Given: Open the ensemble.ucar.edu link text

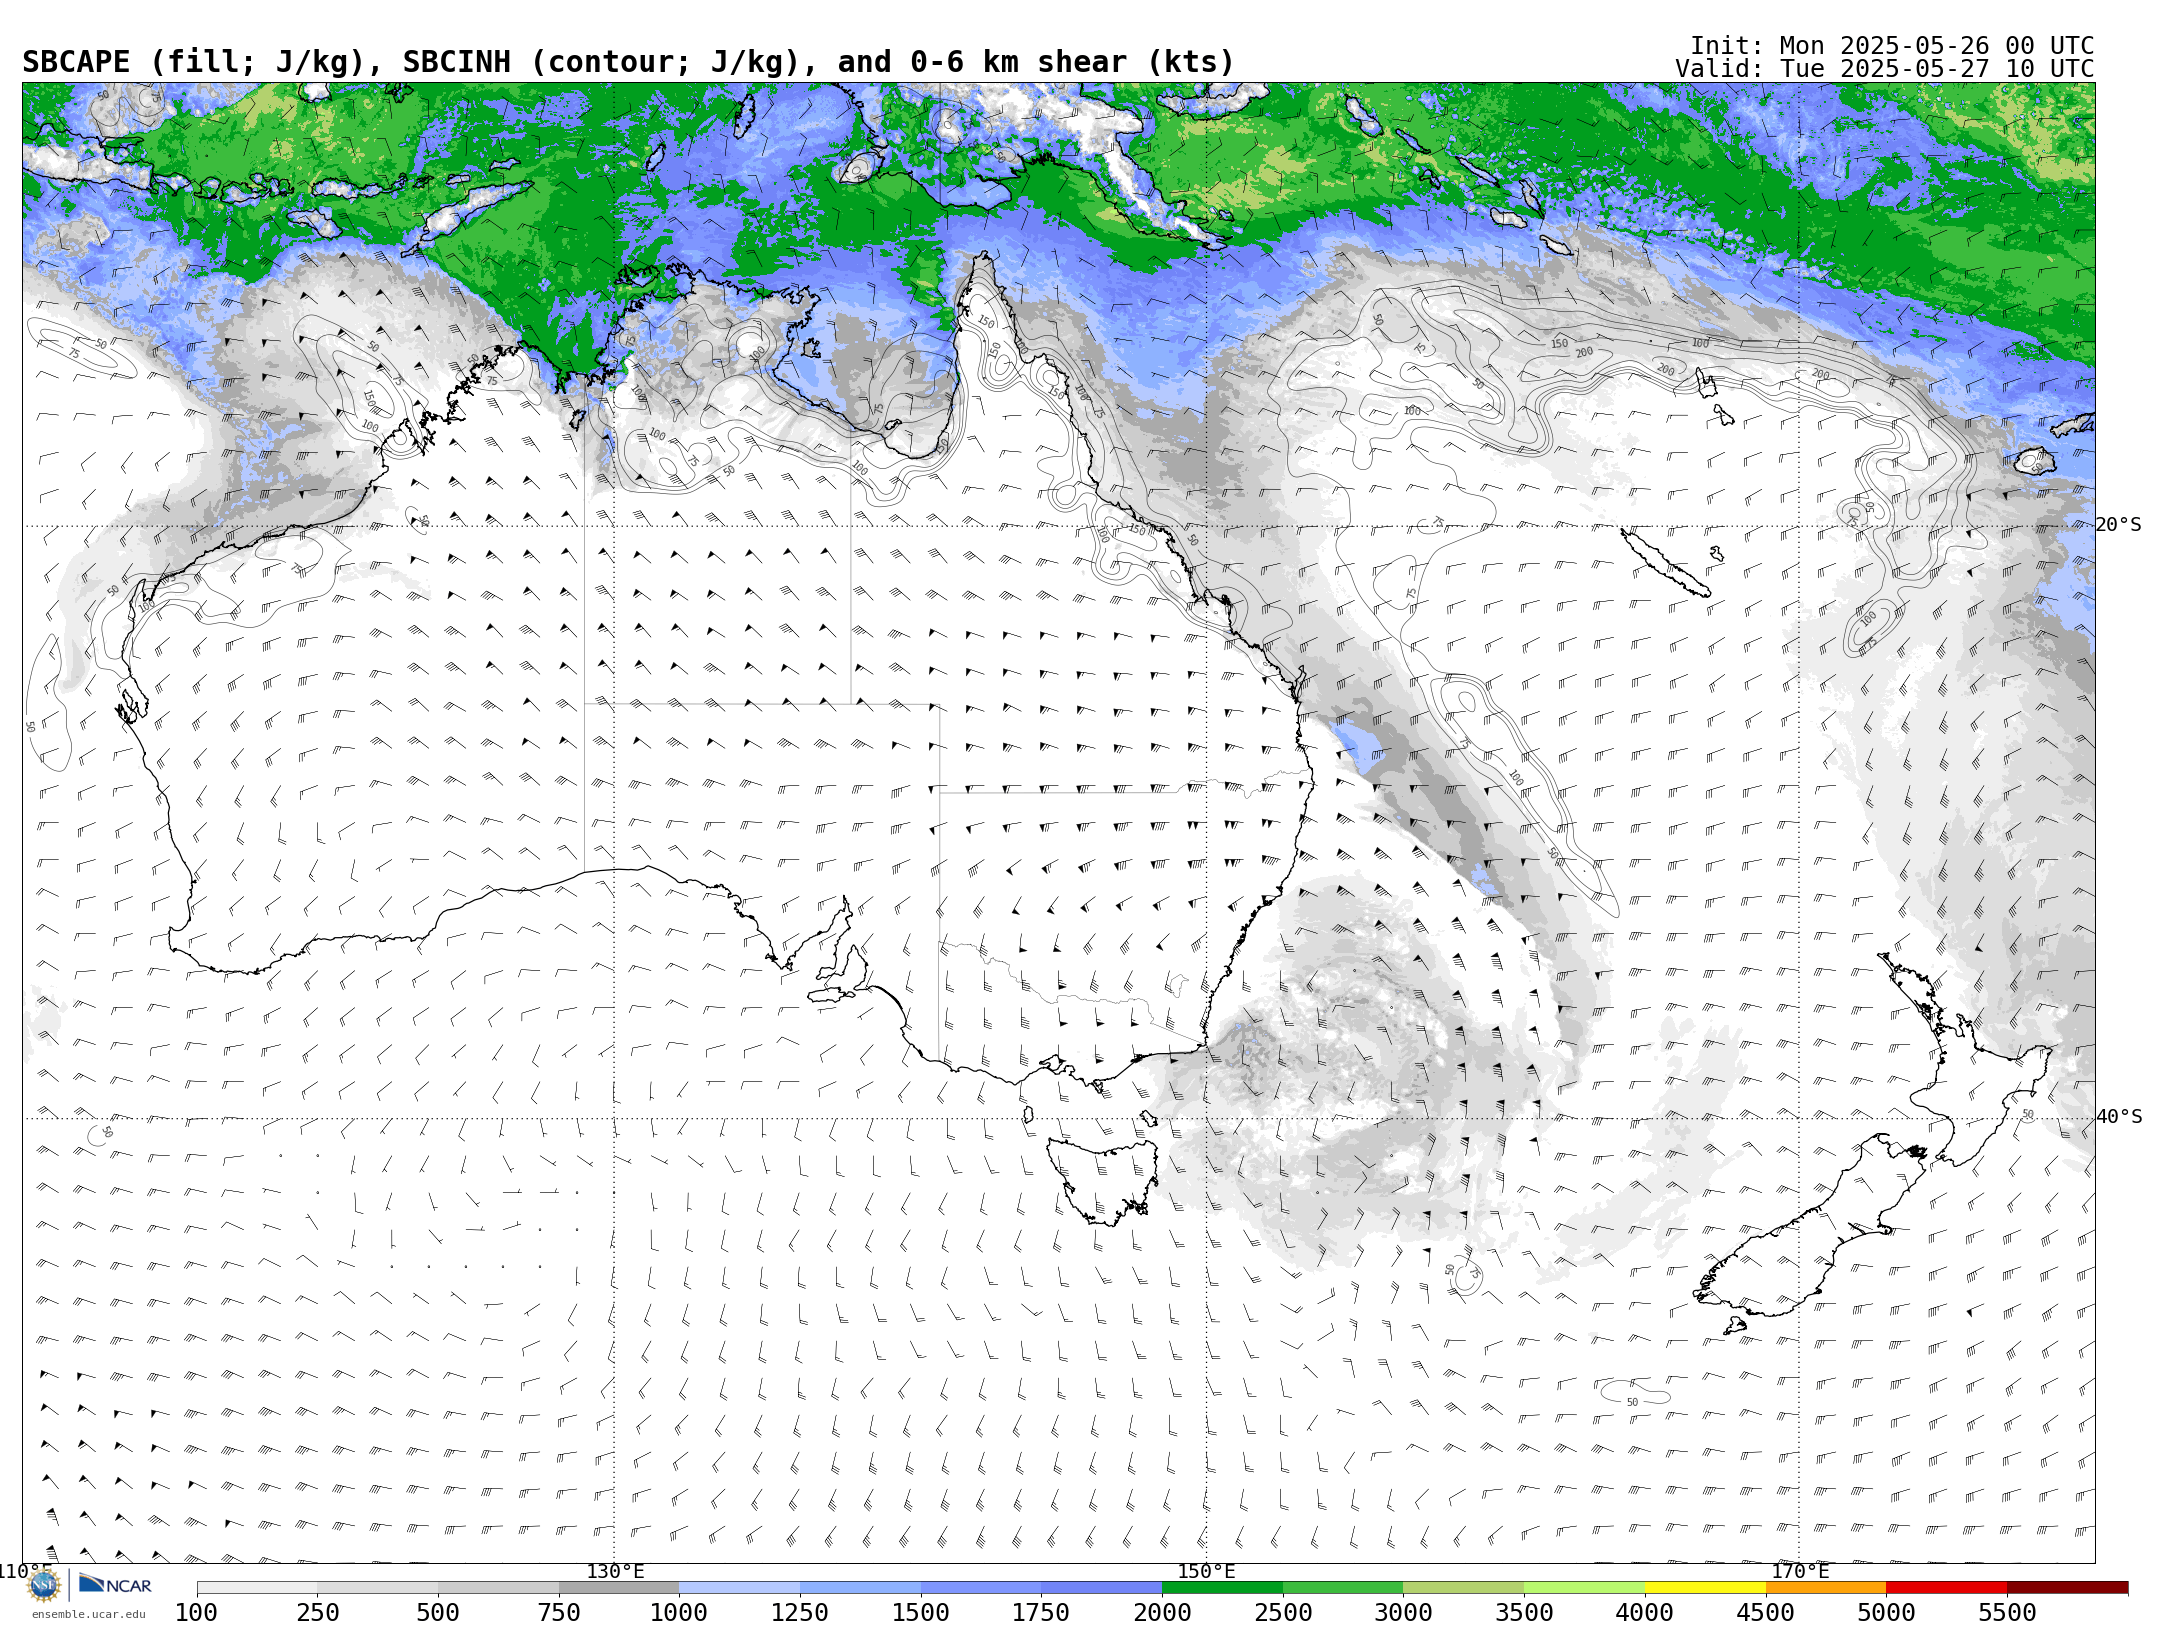Looking at the screenshot, I should click(x=88, y=1614).
